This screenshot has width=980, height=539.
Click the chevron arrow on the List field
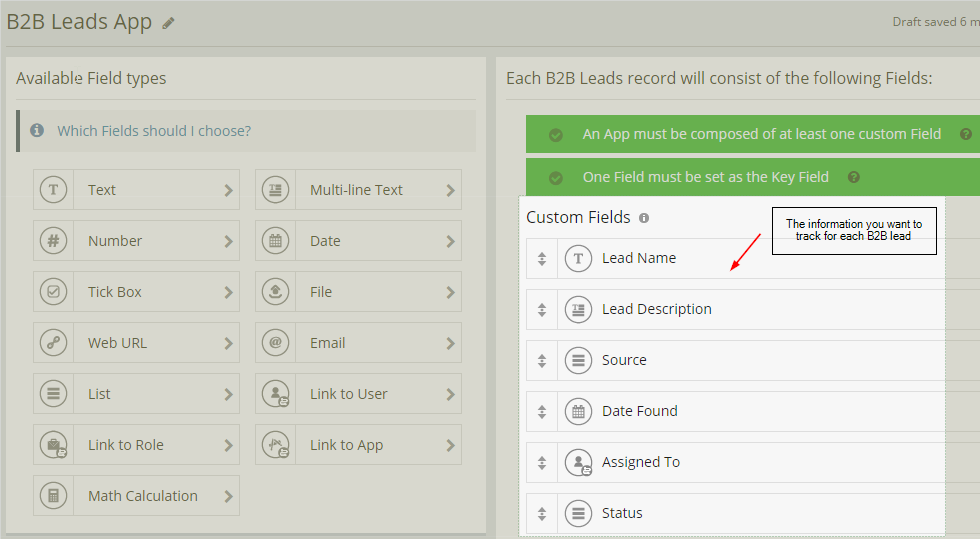pos(228,394)
